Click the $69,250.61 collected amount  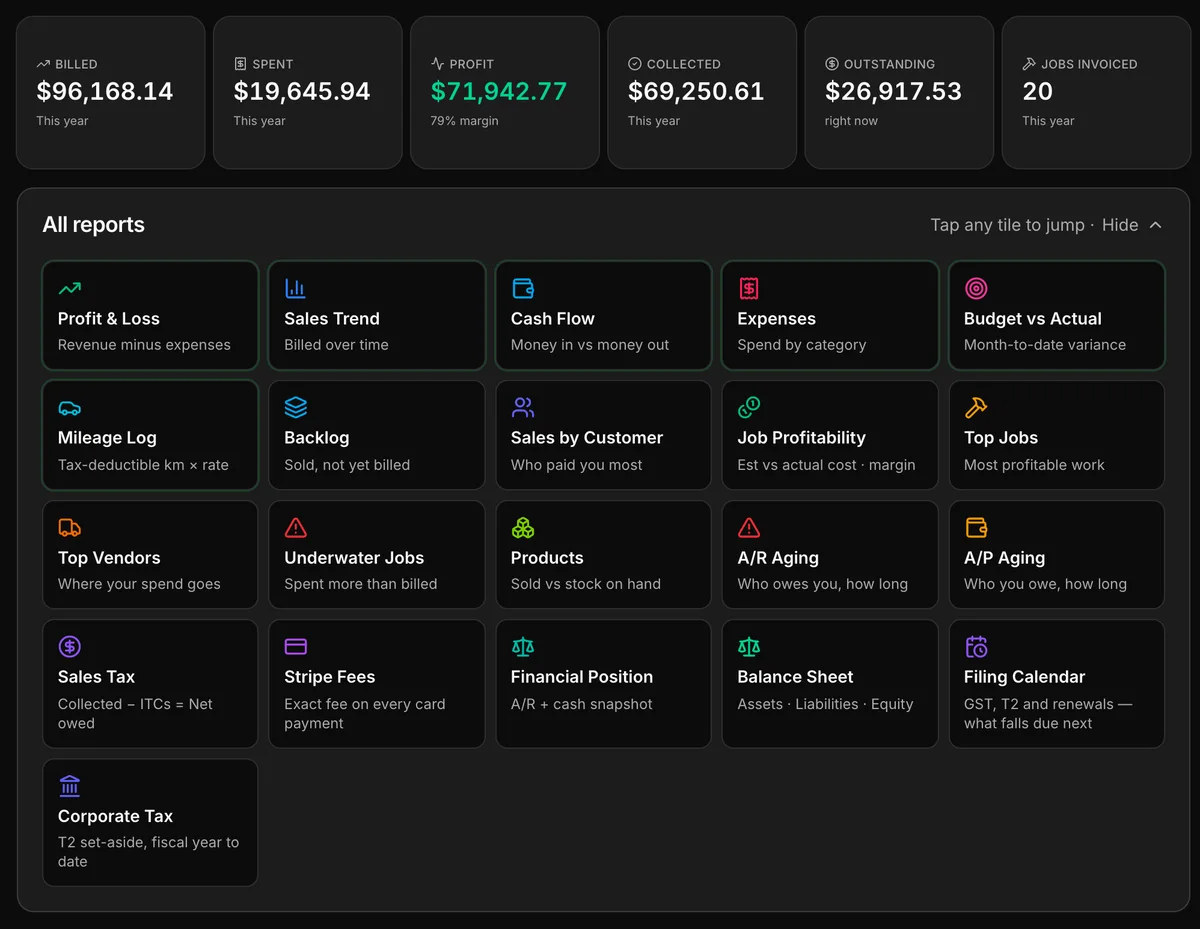coord(696,91)
